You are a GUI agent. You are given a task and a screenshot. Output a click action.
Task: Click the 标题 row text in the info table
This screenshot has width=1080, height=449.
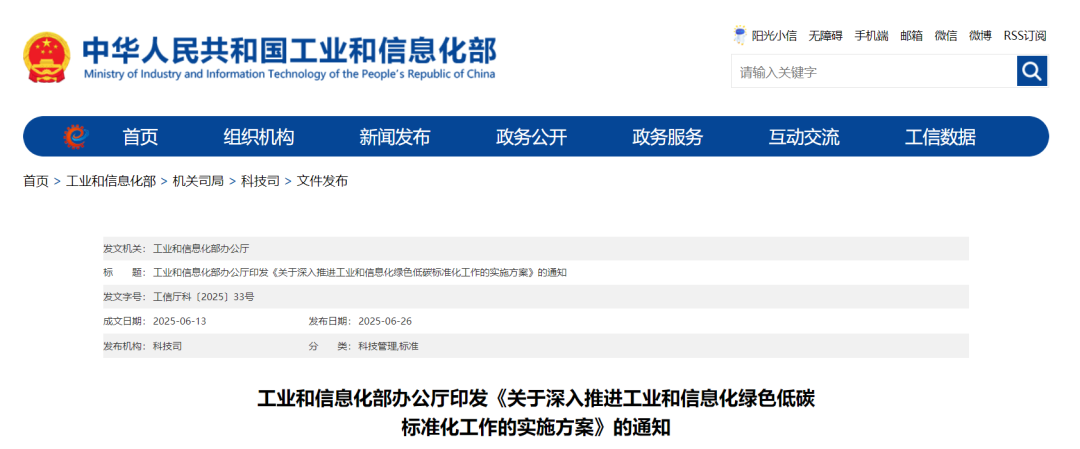click(x=360, y=273)
